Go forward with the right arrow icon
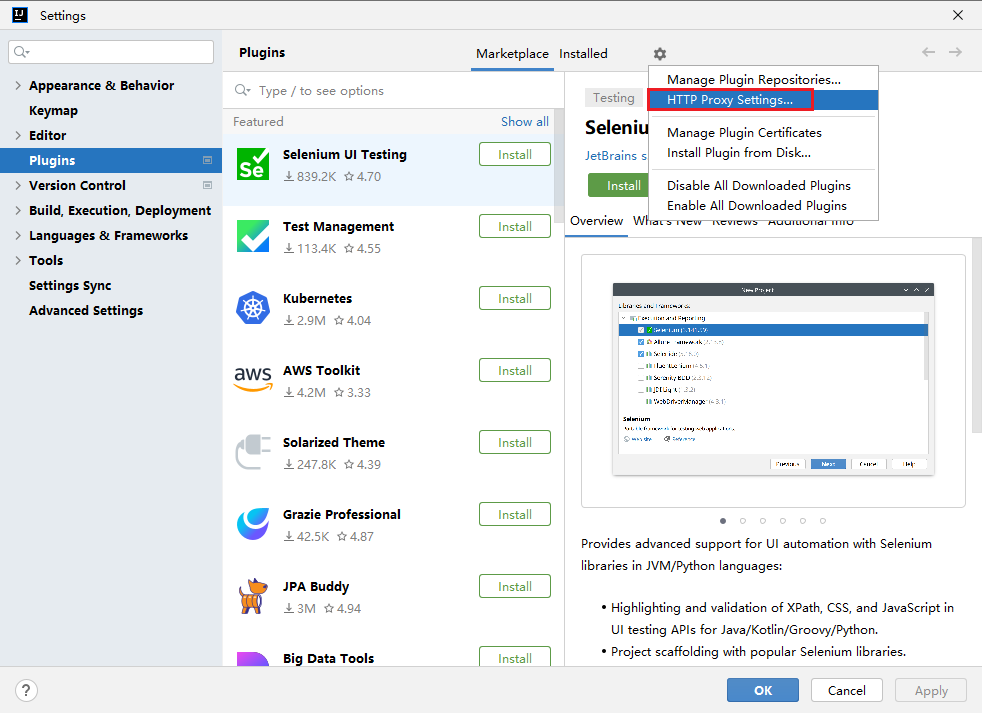The width and height of the screenshot is (982, 713). tap(955, 52)
